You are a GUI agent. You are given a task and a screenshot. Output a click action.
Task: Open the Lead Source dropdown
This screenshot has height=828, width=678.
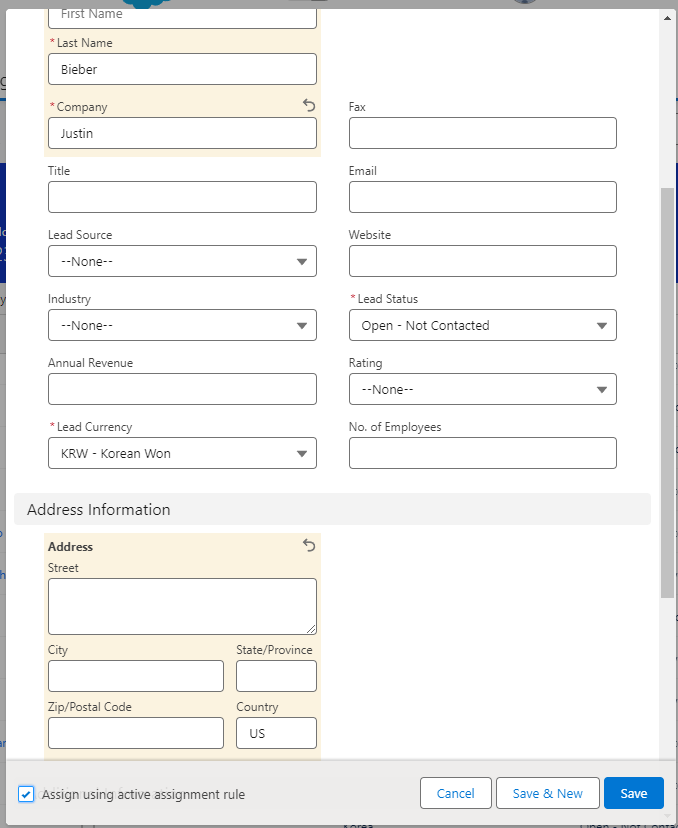point(182,261)
